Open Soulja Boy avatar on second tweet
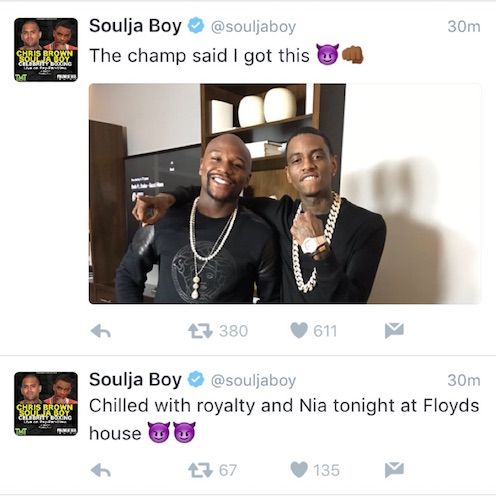The height and width of the screenshot is (497, 496). click(x=46, y=404)
